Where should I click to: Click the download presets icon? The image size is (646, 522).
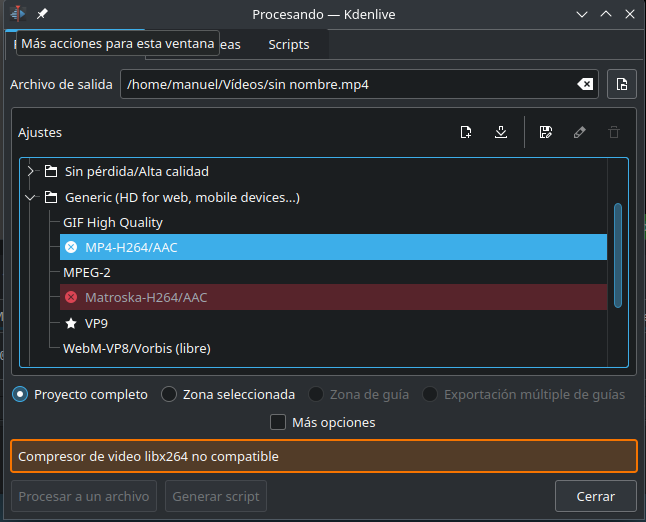pos(501,132)
